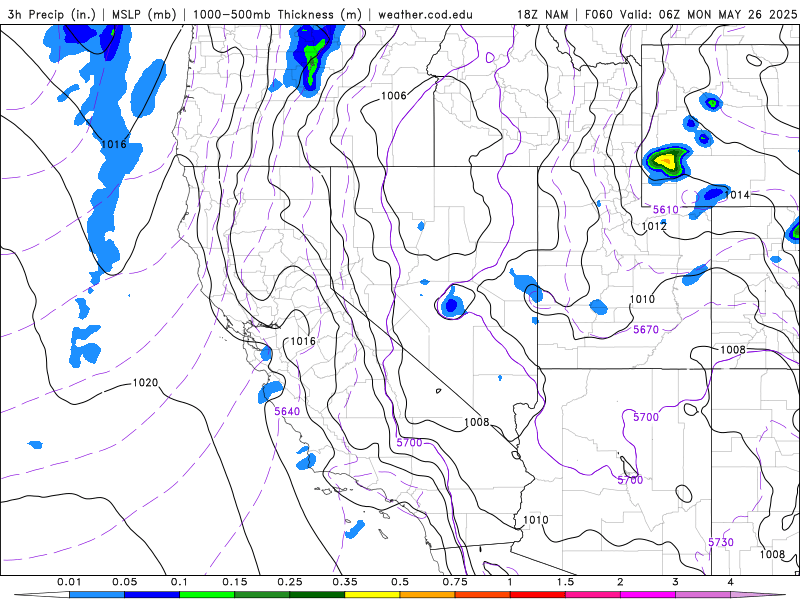Click the 1020 isobar label over the ocean
This screenshot has width=800, height=600.
[x=145, y=383]
